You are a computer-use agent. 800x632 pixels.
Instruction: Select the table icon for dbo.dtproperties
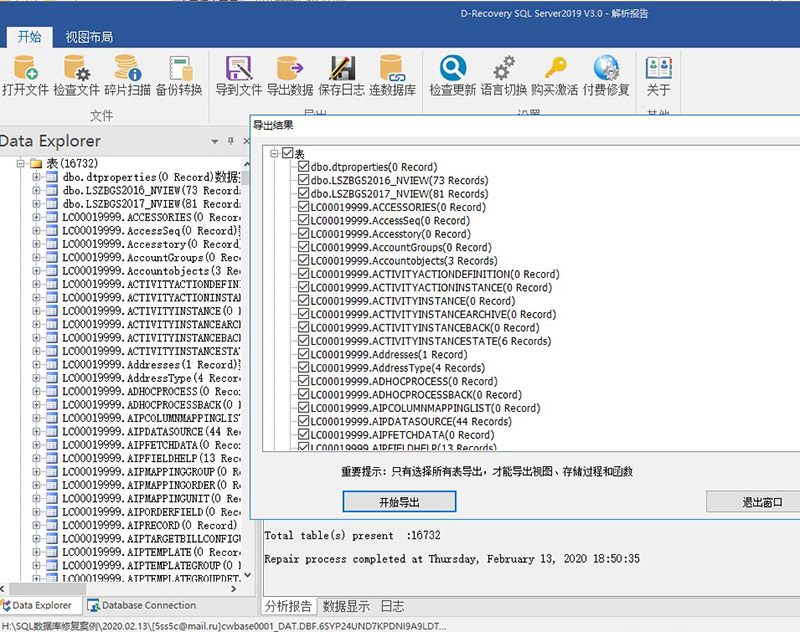[52, 177]
